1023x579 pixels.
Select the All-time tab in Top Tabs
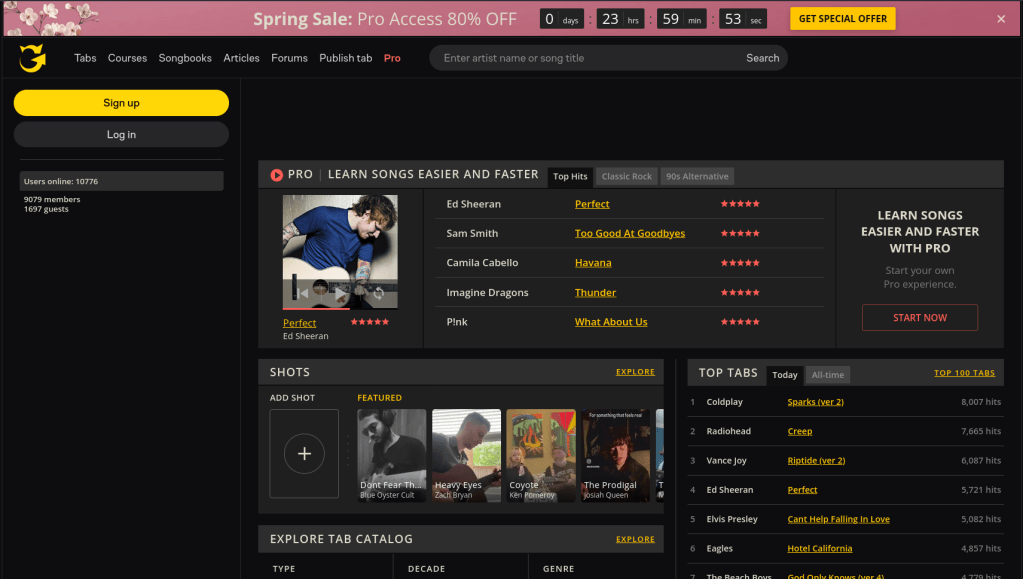point(827,375)
